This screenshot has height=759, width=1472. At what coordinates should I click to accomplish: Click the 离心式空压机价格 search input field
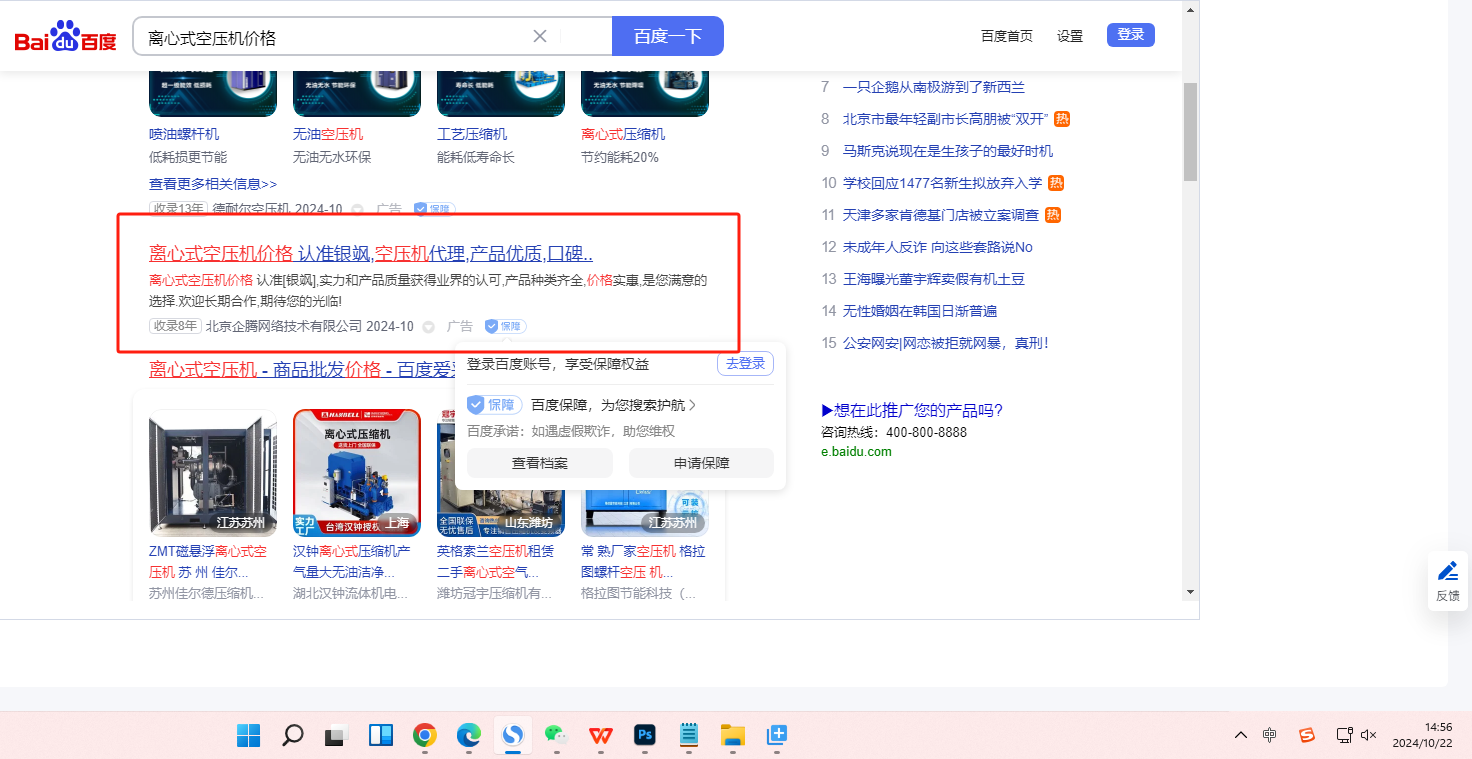pyautogui.click(x=335, y=37)
